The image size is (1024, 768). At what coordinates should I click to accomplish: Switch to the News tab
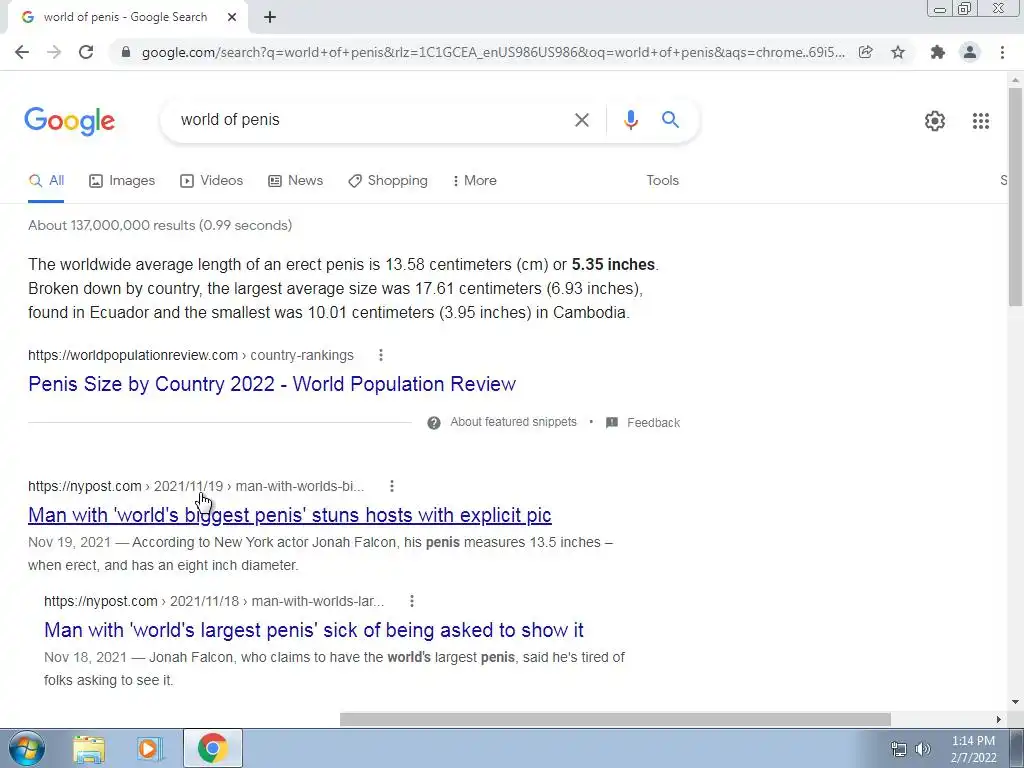(295, 181)
